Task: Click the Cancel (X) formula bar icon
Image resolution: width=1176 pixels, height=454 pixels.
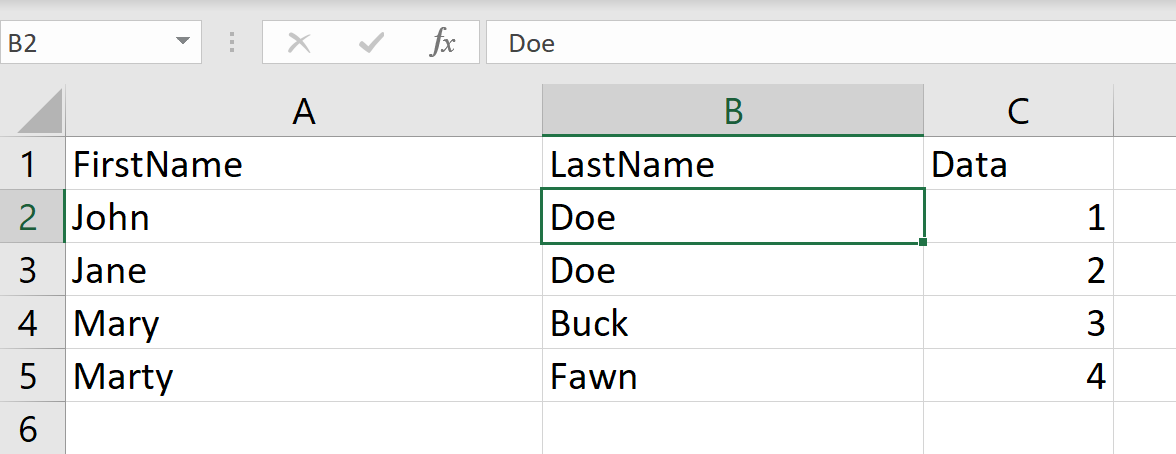Action: tap(298, 43)
